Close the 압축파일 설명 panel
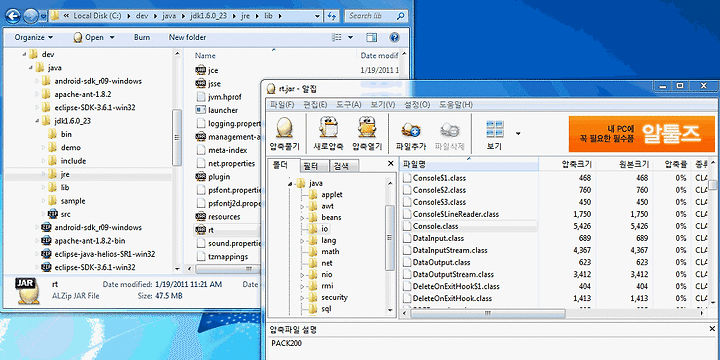720x360 pixels. point(712,329)
